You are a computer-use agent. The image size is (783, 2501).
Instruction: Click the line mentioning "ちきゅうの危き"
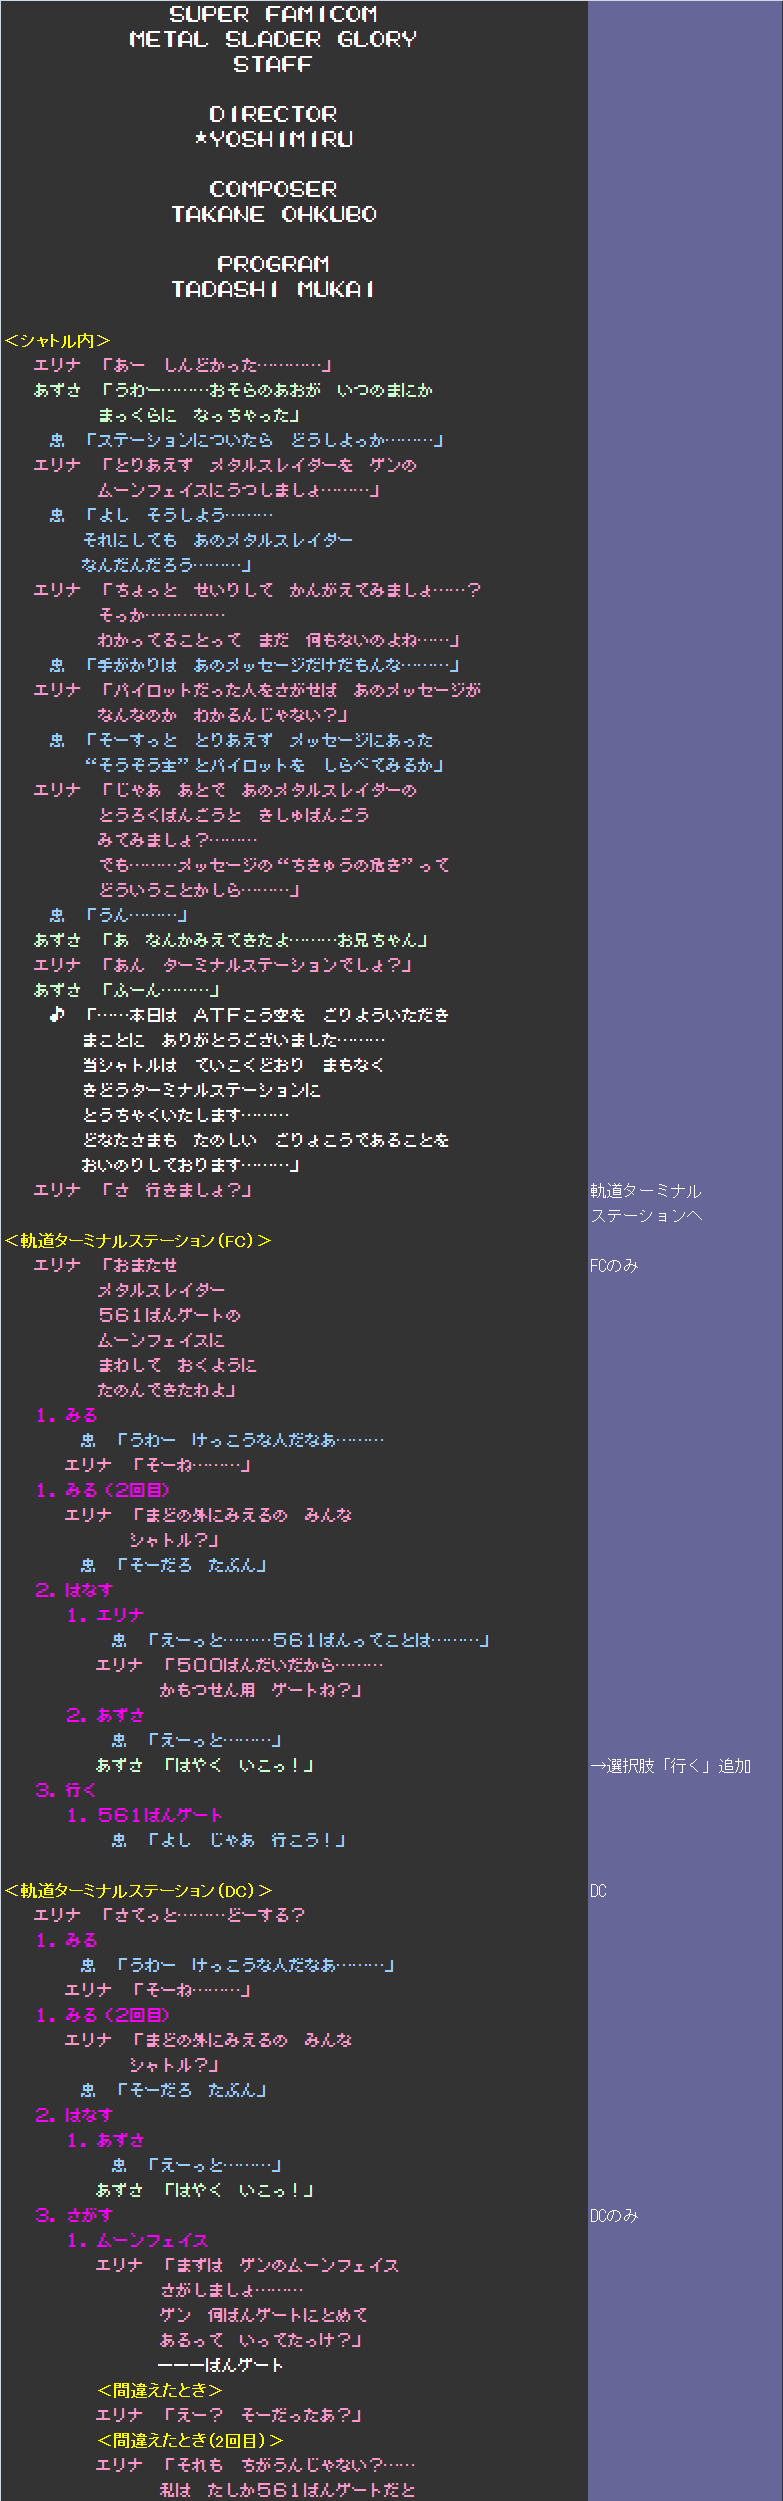pyautogui.click(x=274, y=865)
